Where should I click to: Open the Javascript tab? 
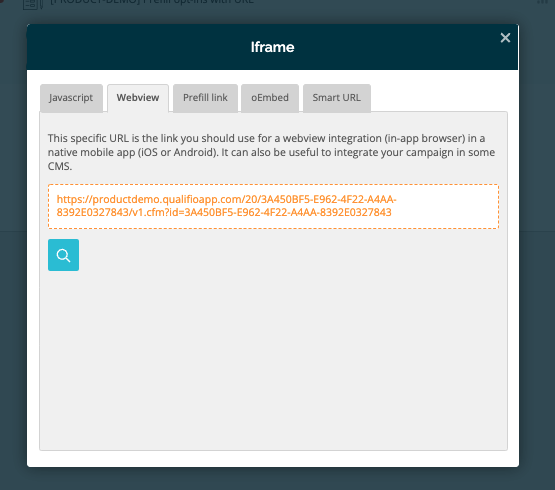[x=71, y=98]
